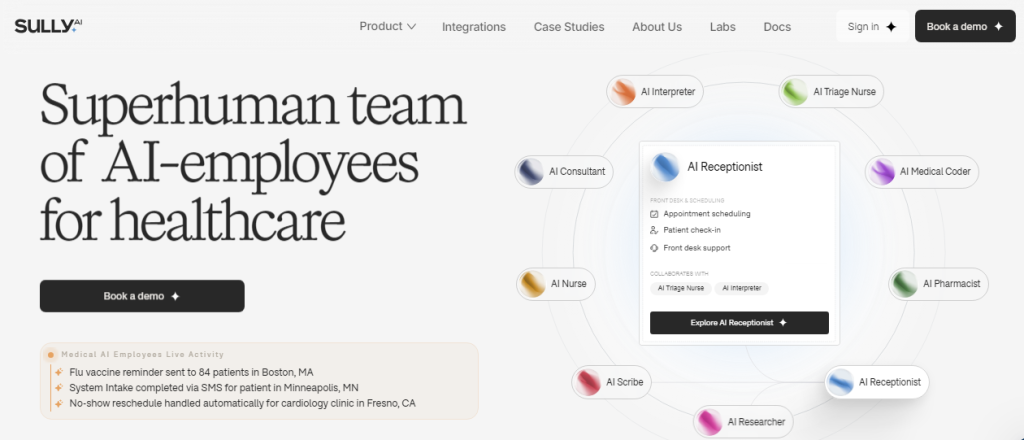Open the About Us page

pos(657,27)
